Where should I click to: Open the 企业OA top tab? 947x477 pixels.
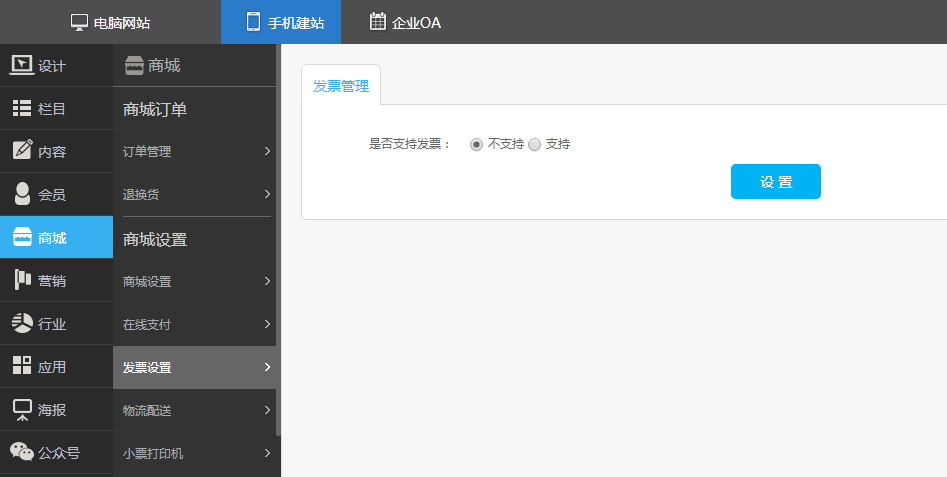[x=405, y=22]
